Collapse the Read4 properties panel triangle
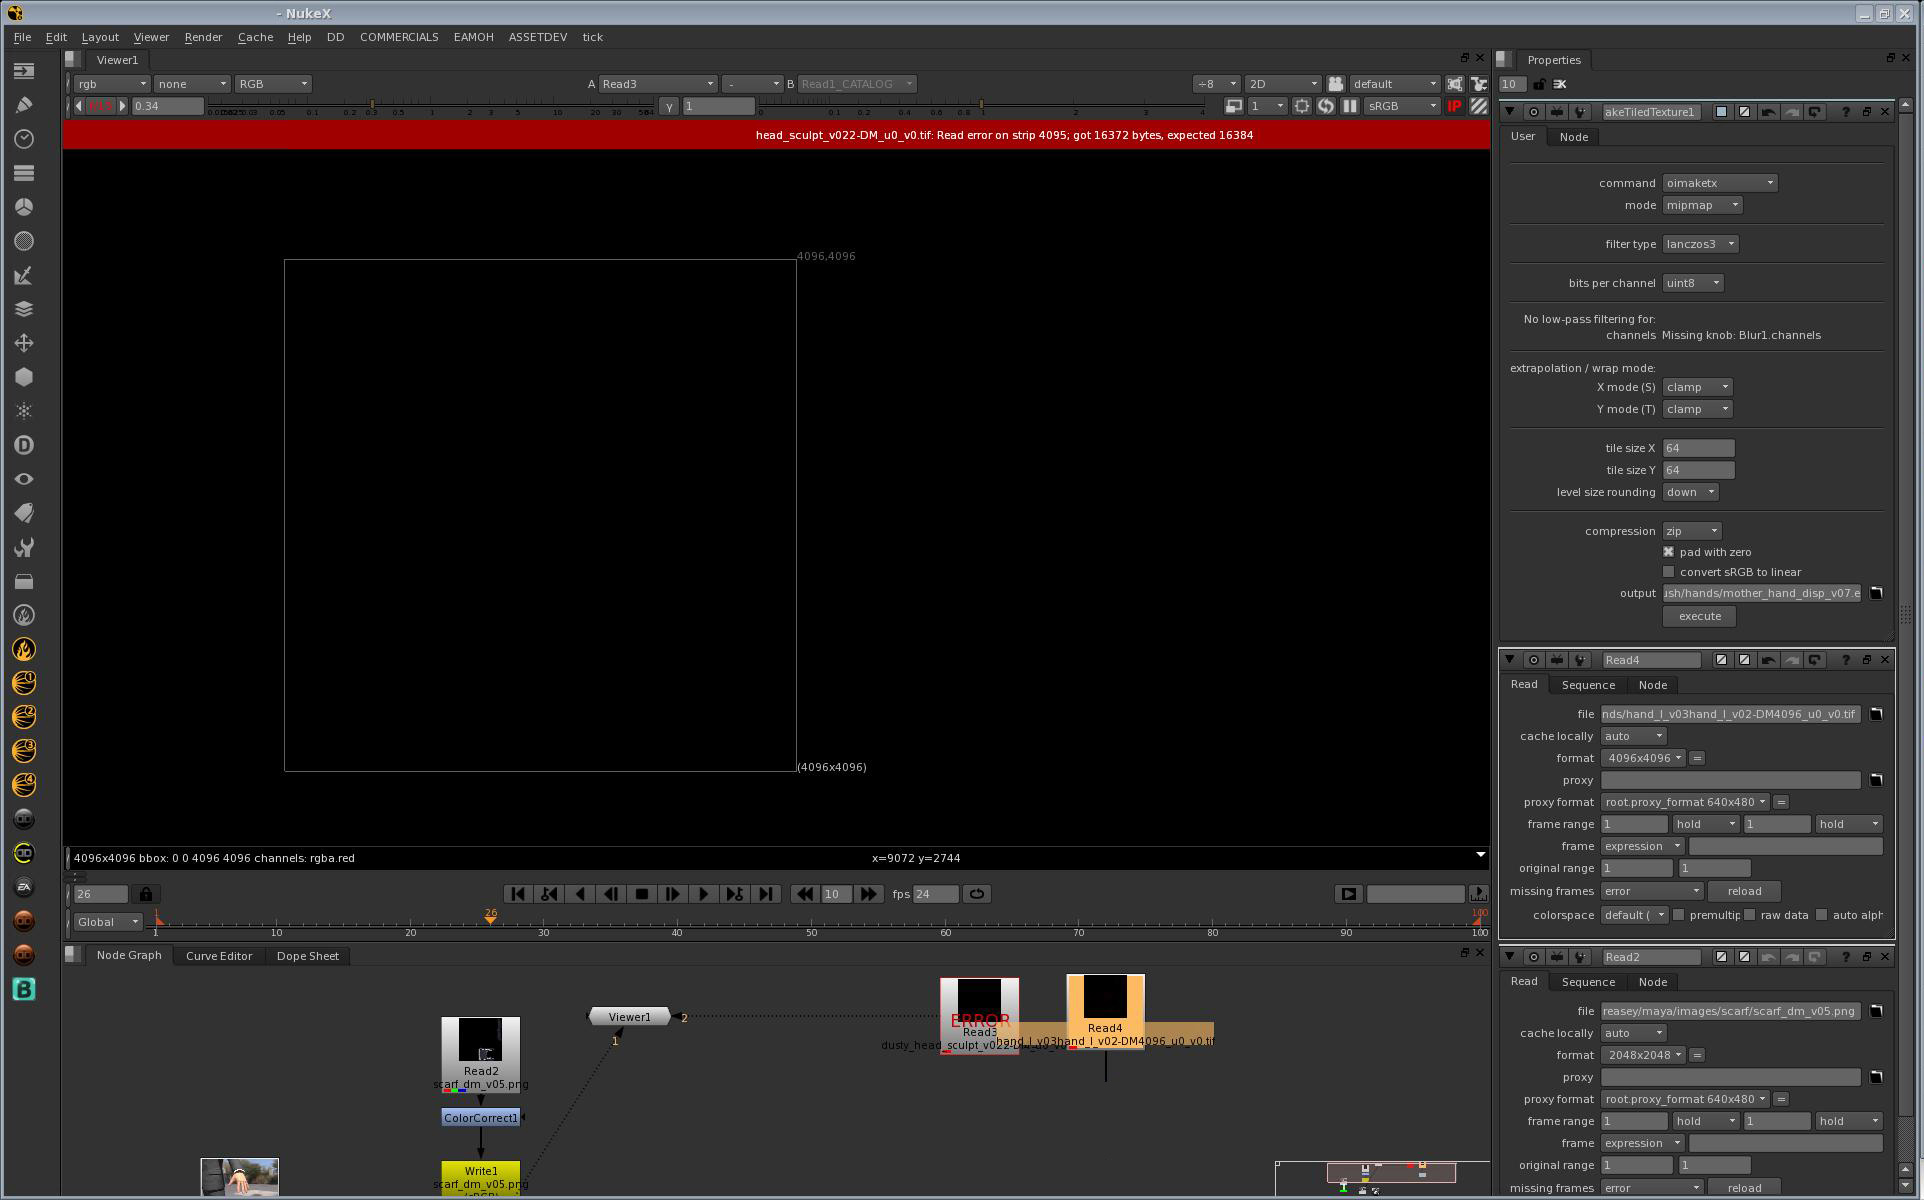Image resolution: width=1924 pixels, height=1200 pixels. 1510,660
